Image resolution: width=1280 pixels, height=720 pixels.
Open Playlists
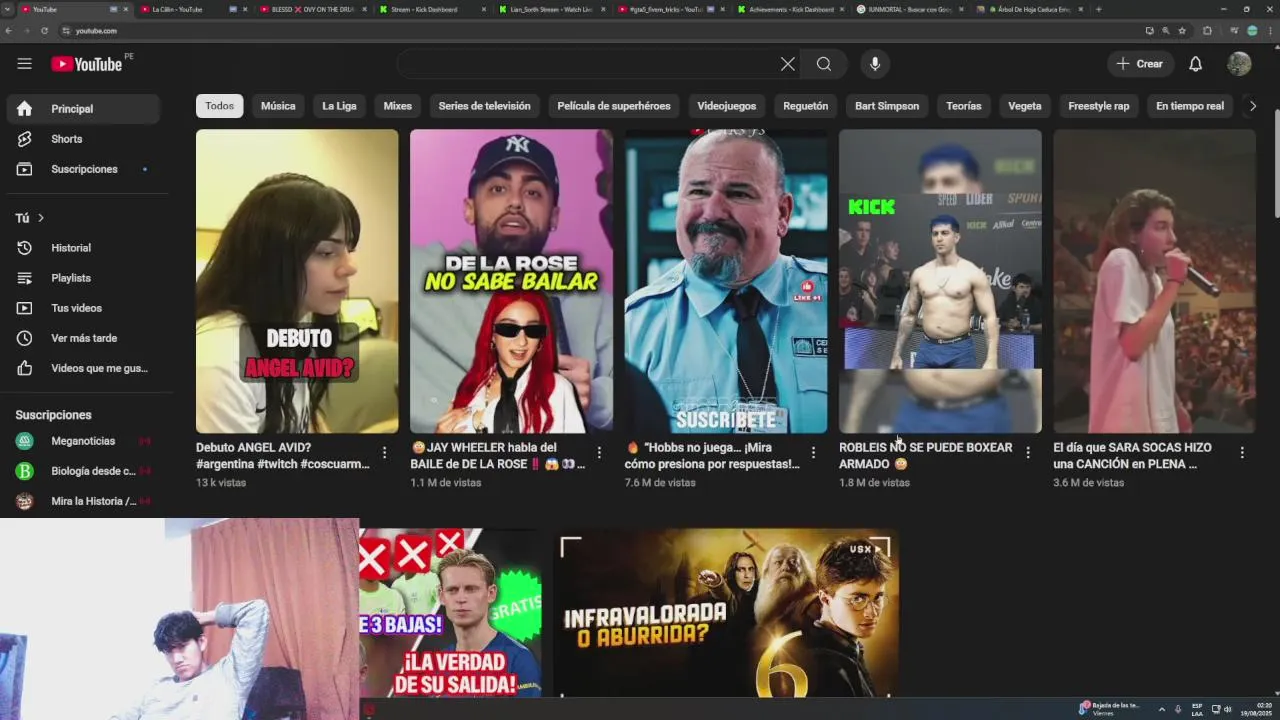click(83, 278)
